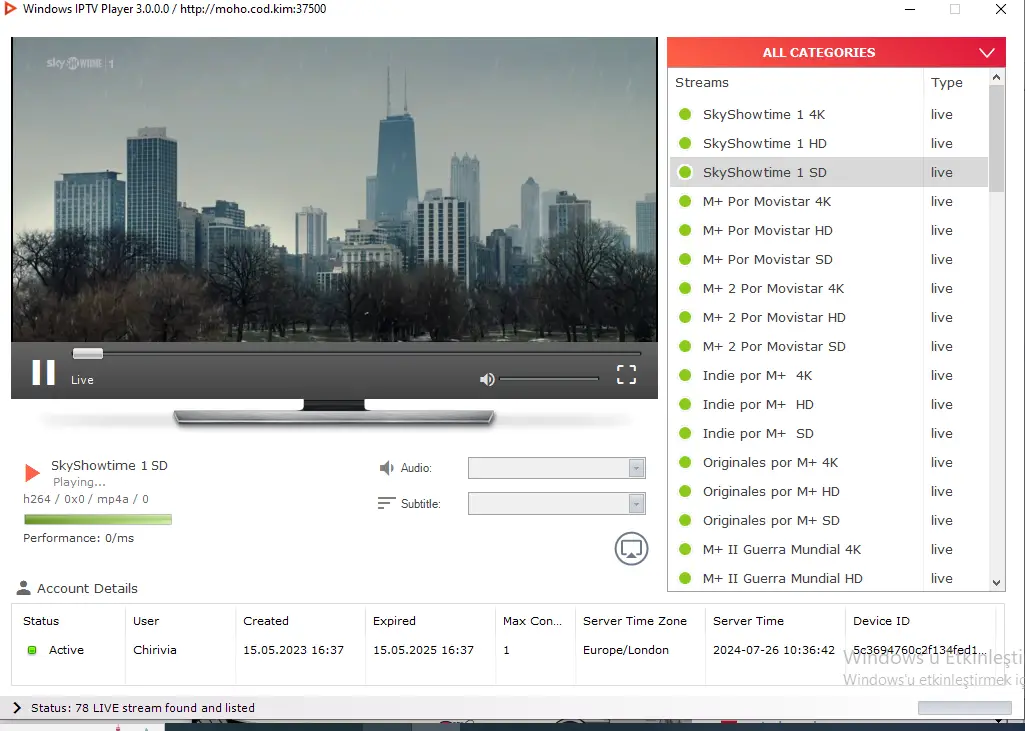
Task: Click green status dot for Indie por M+ SD
Action: coord(685,434)
